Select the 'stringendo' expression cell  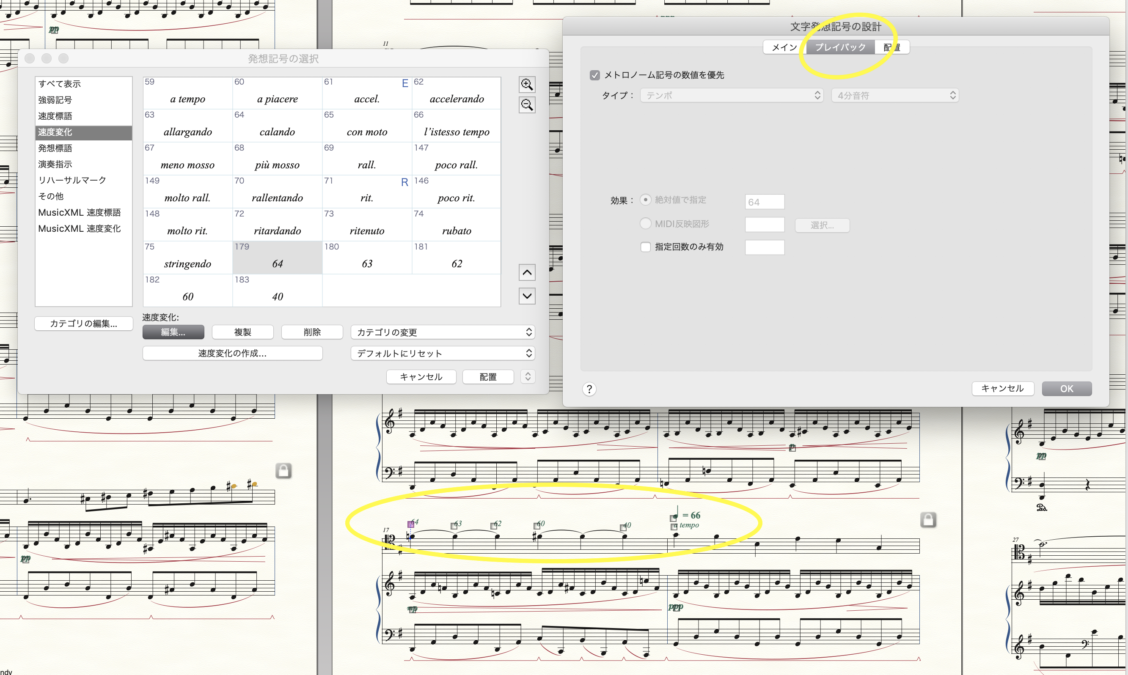(188, 258)
